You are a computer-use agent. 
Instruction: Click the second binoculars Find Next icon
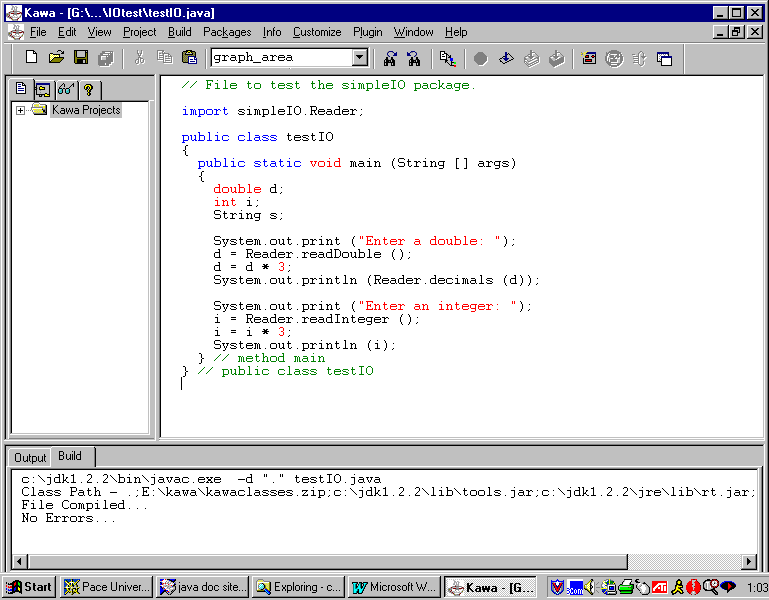point(414,58)
